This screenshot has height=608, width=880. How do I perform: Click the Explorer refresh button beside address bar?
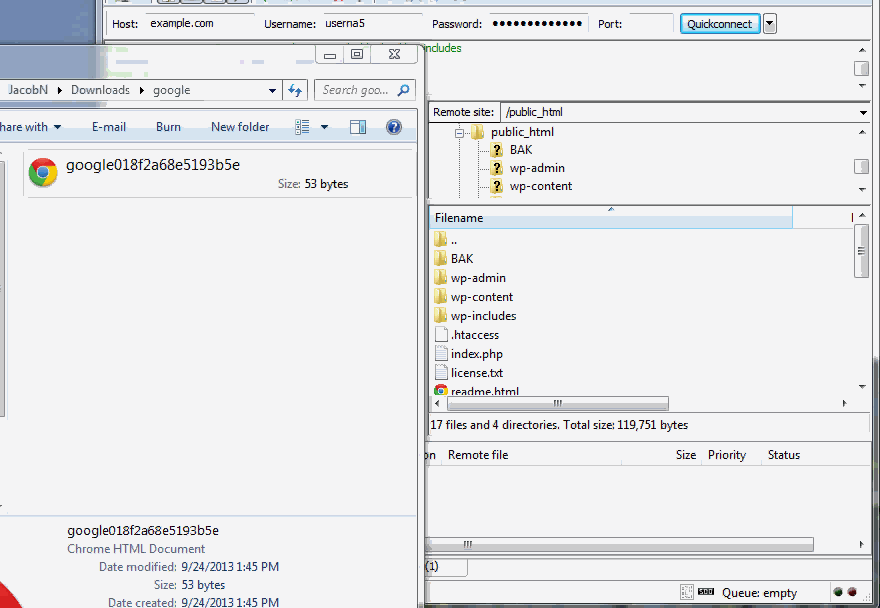point(295,90)
